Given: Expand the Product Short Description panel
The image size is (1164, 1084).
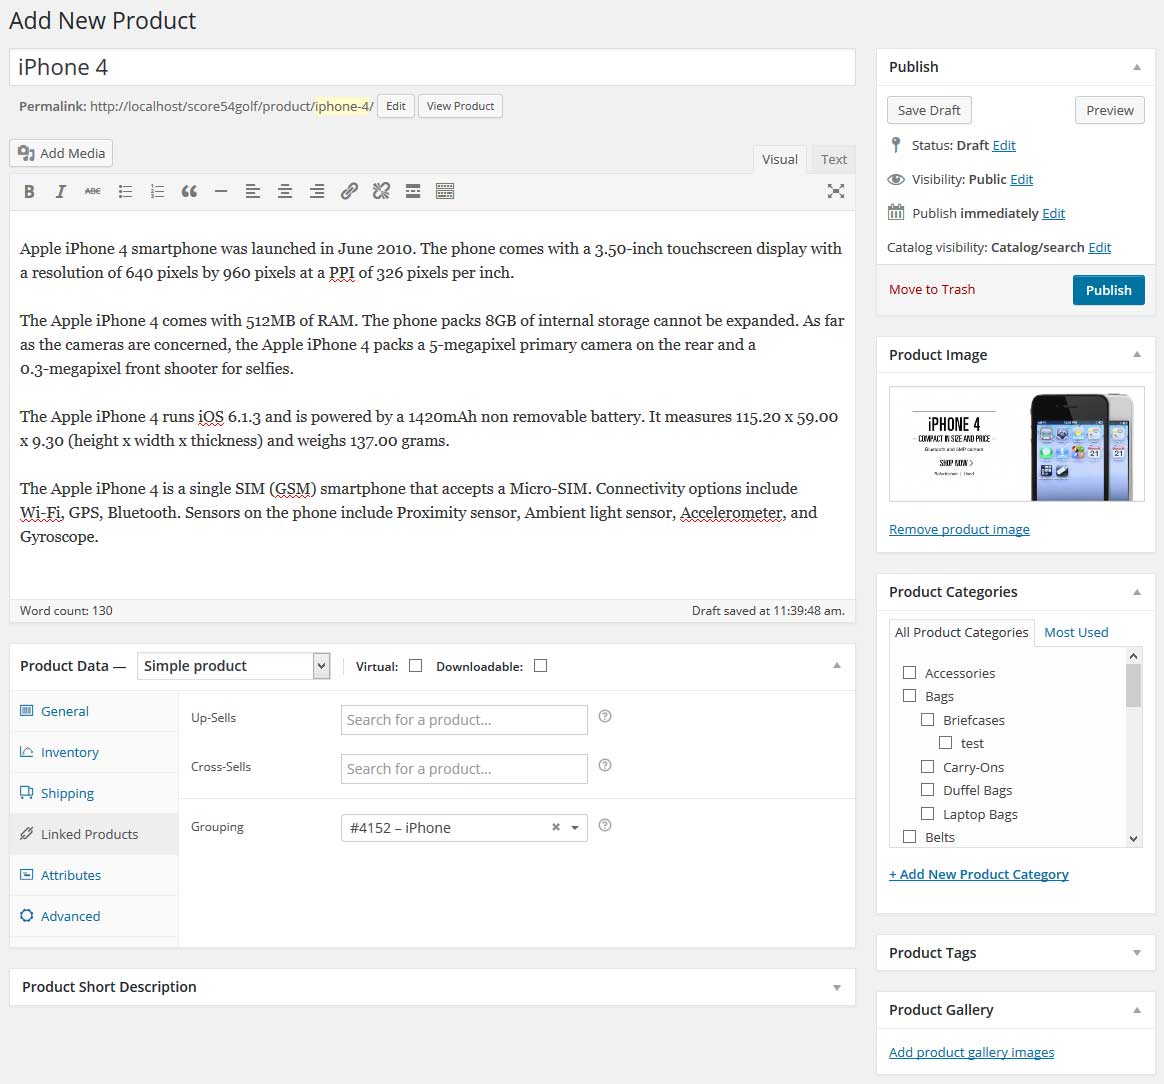Looking at the screenshot, I should click(837, 987).
